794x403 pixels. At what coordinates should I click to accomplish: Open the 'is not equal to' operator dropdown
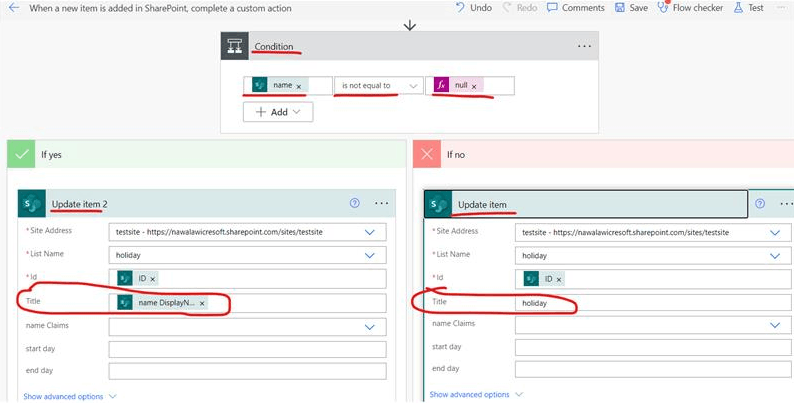[x=378, y=86]
